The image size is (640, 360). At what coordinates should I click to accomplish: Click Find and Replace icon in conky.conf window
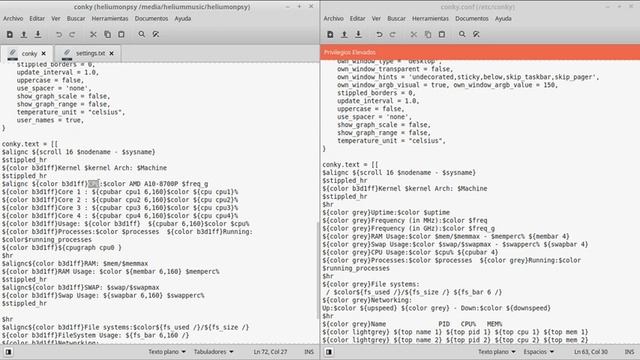[x=476, y=35]
